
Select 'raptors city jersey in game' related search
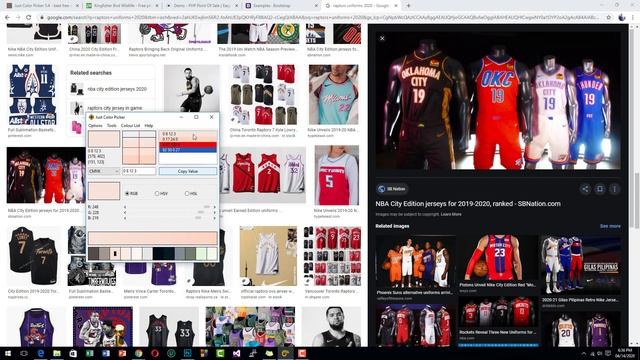pyautogui.click(x=110, y=108)
